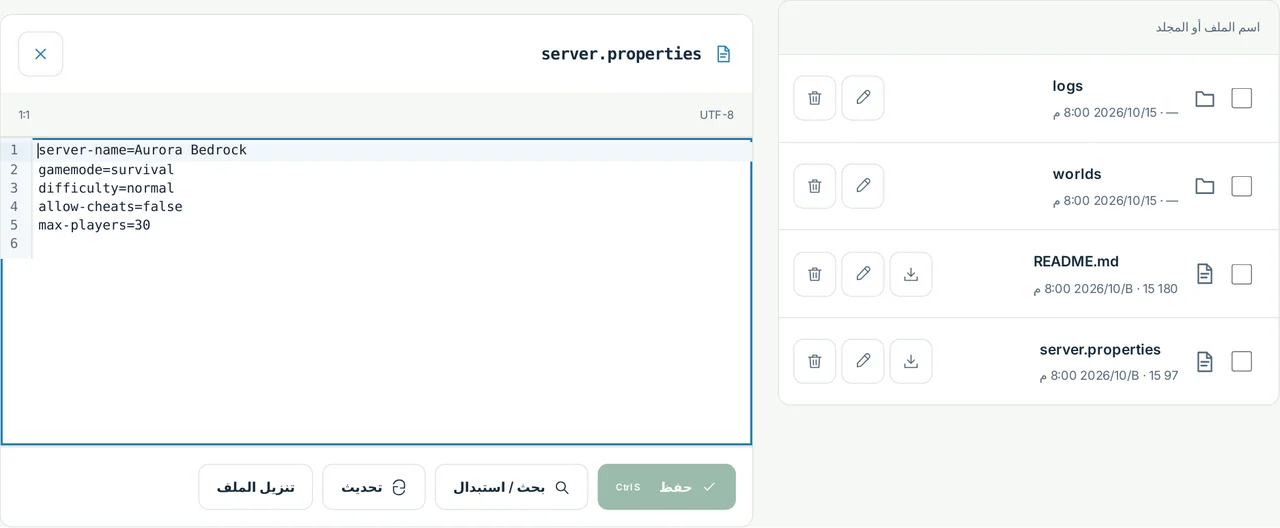Click the اسم الملف أو المجلد column header
Viewport: 1280px width, 528px height.
pos(1208,28)
